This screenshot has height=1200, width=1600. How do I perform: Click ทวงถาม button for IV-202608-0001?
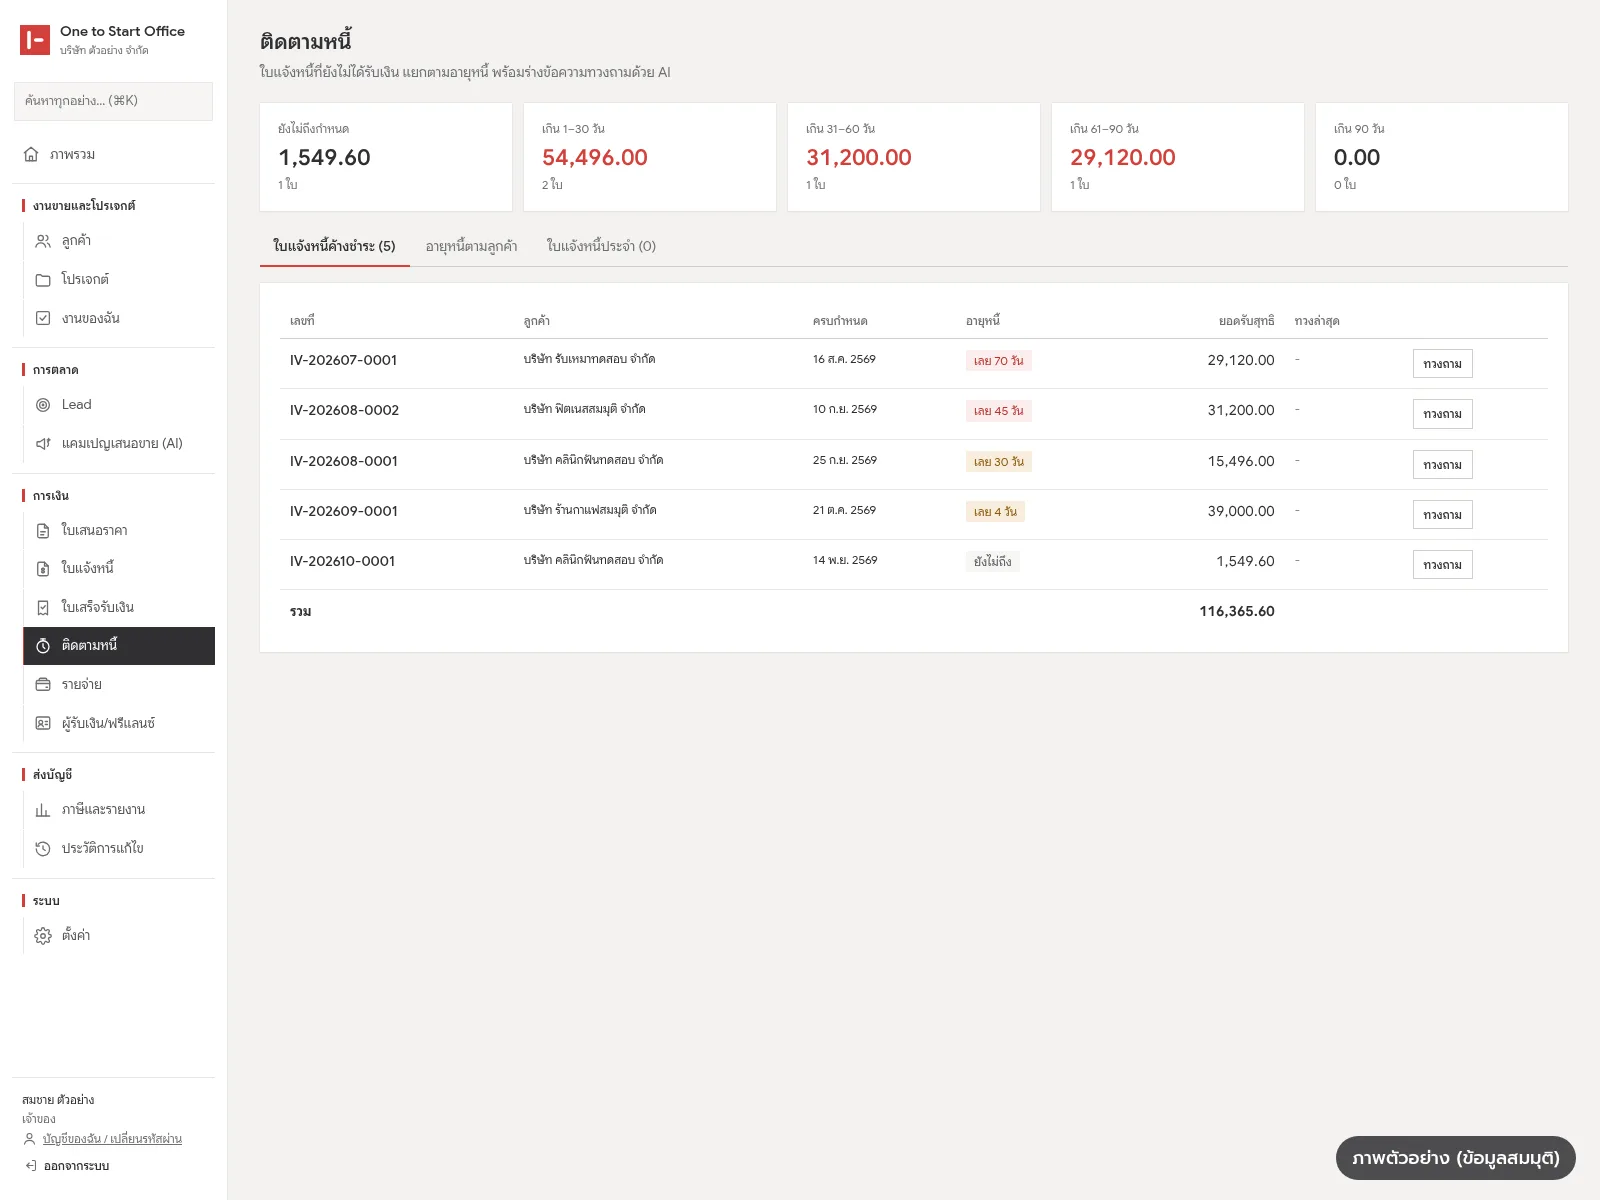(x=1442, y=465)
